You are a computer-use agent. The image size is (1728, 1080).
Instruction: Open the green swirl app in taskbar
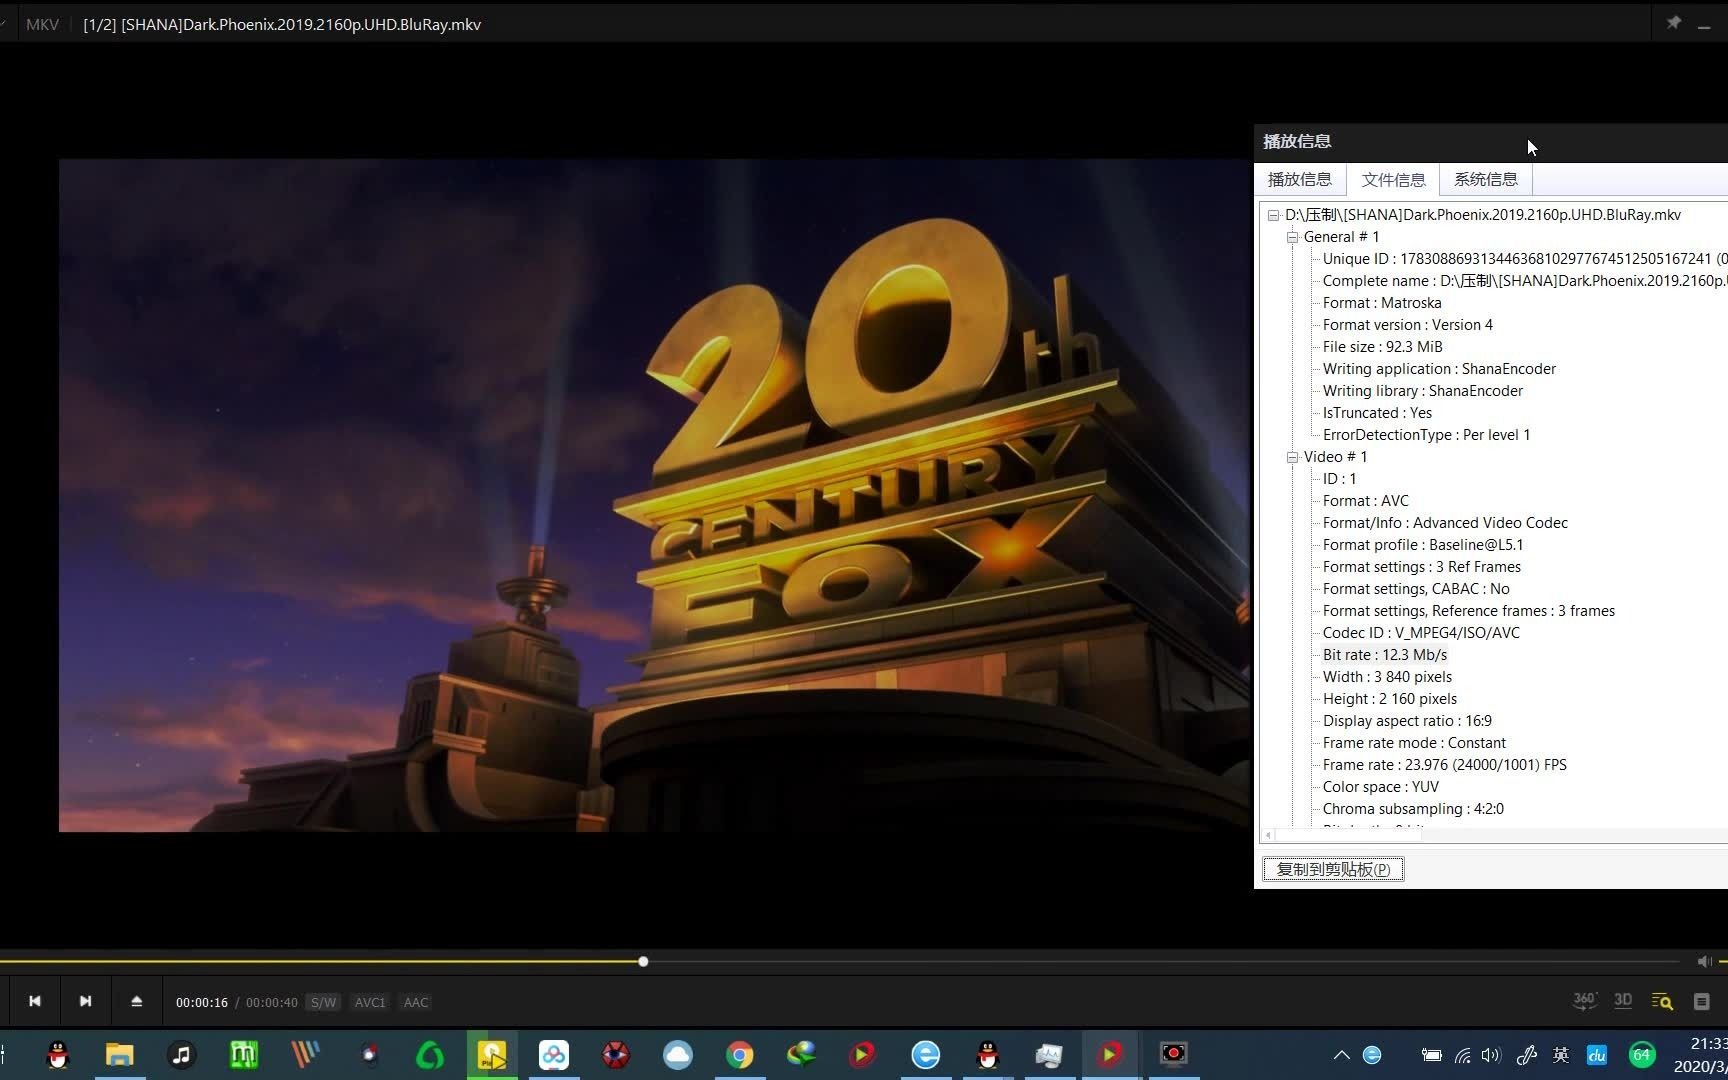tap(430, 1055)
